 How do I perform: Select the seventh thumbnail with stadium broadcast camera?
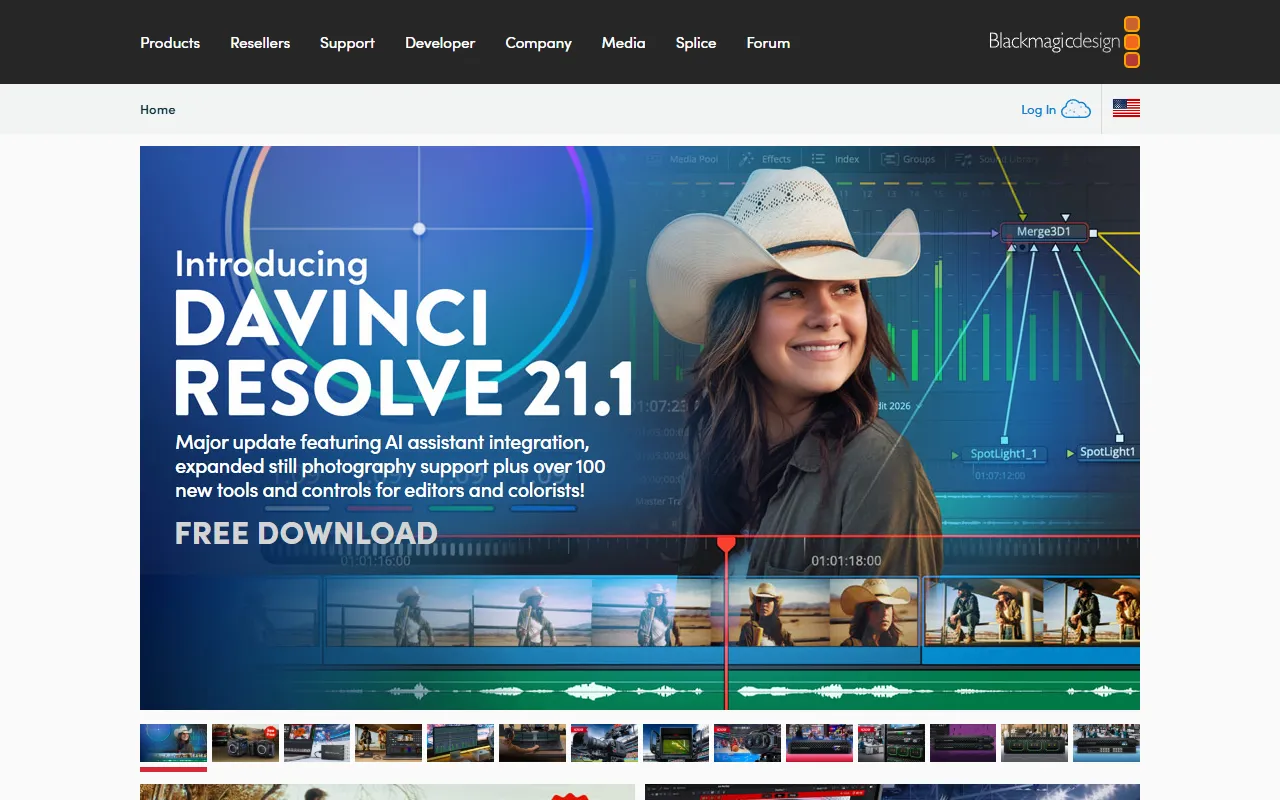604,743
